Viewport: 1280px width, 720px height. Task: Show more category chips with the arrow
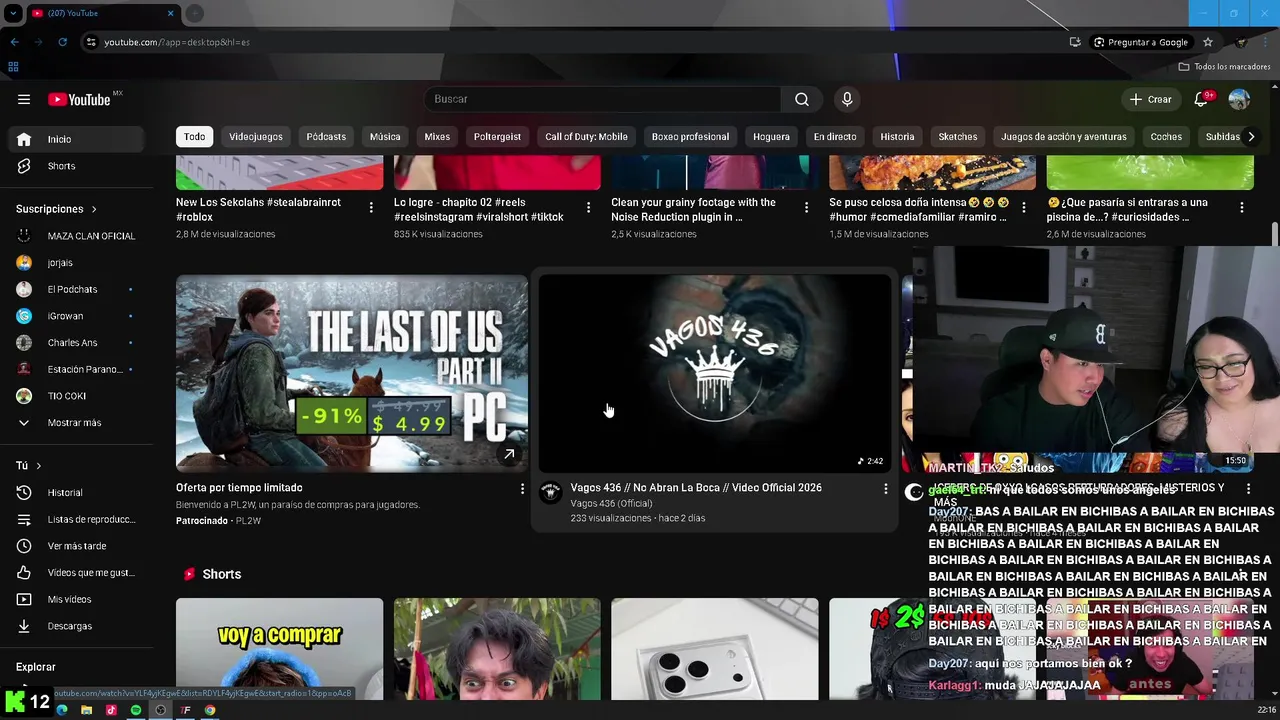1250,137
